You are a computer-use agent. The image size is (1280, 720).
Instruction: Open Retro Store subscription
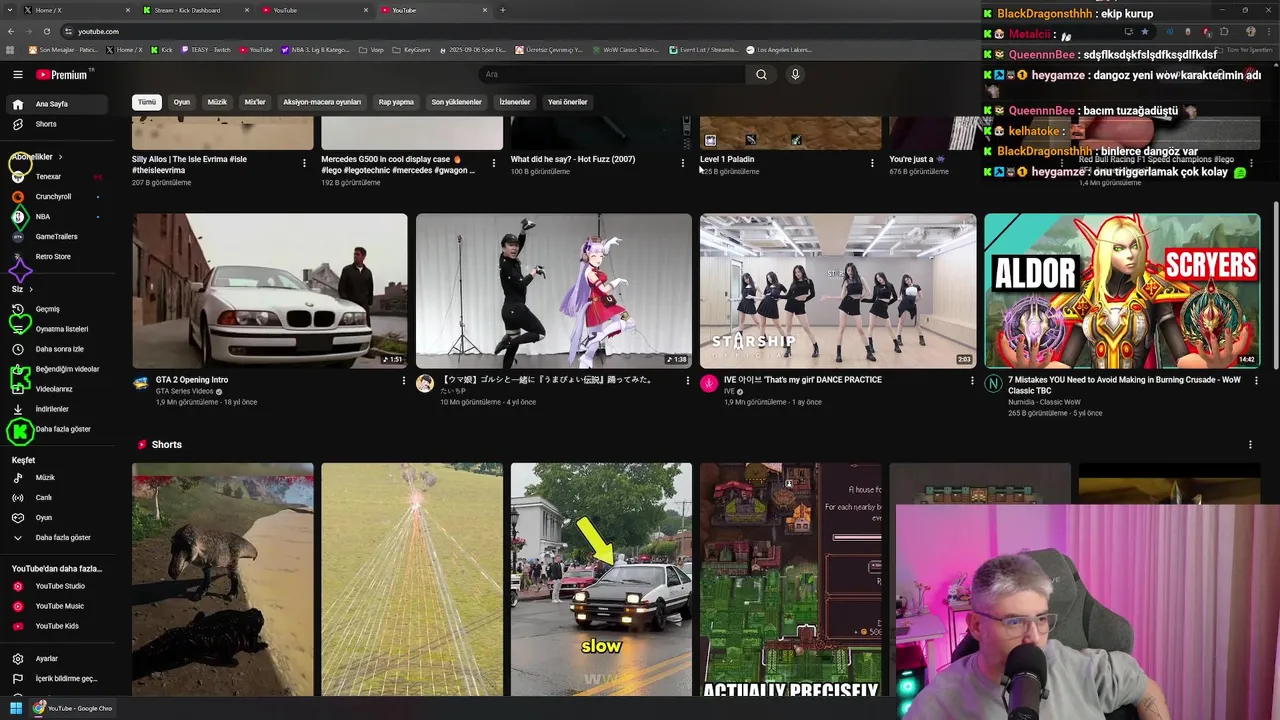point(56,256)
